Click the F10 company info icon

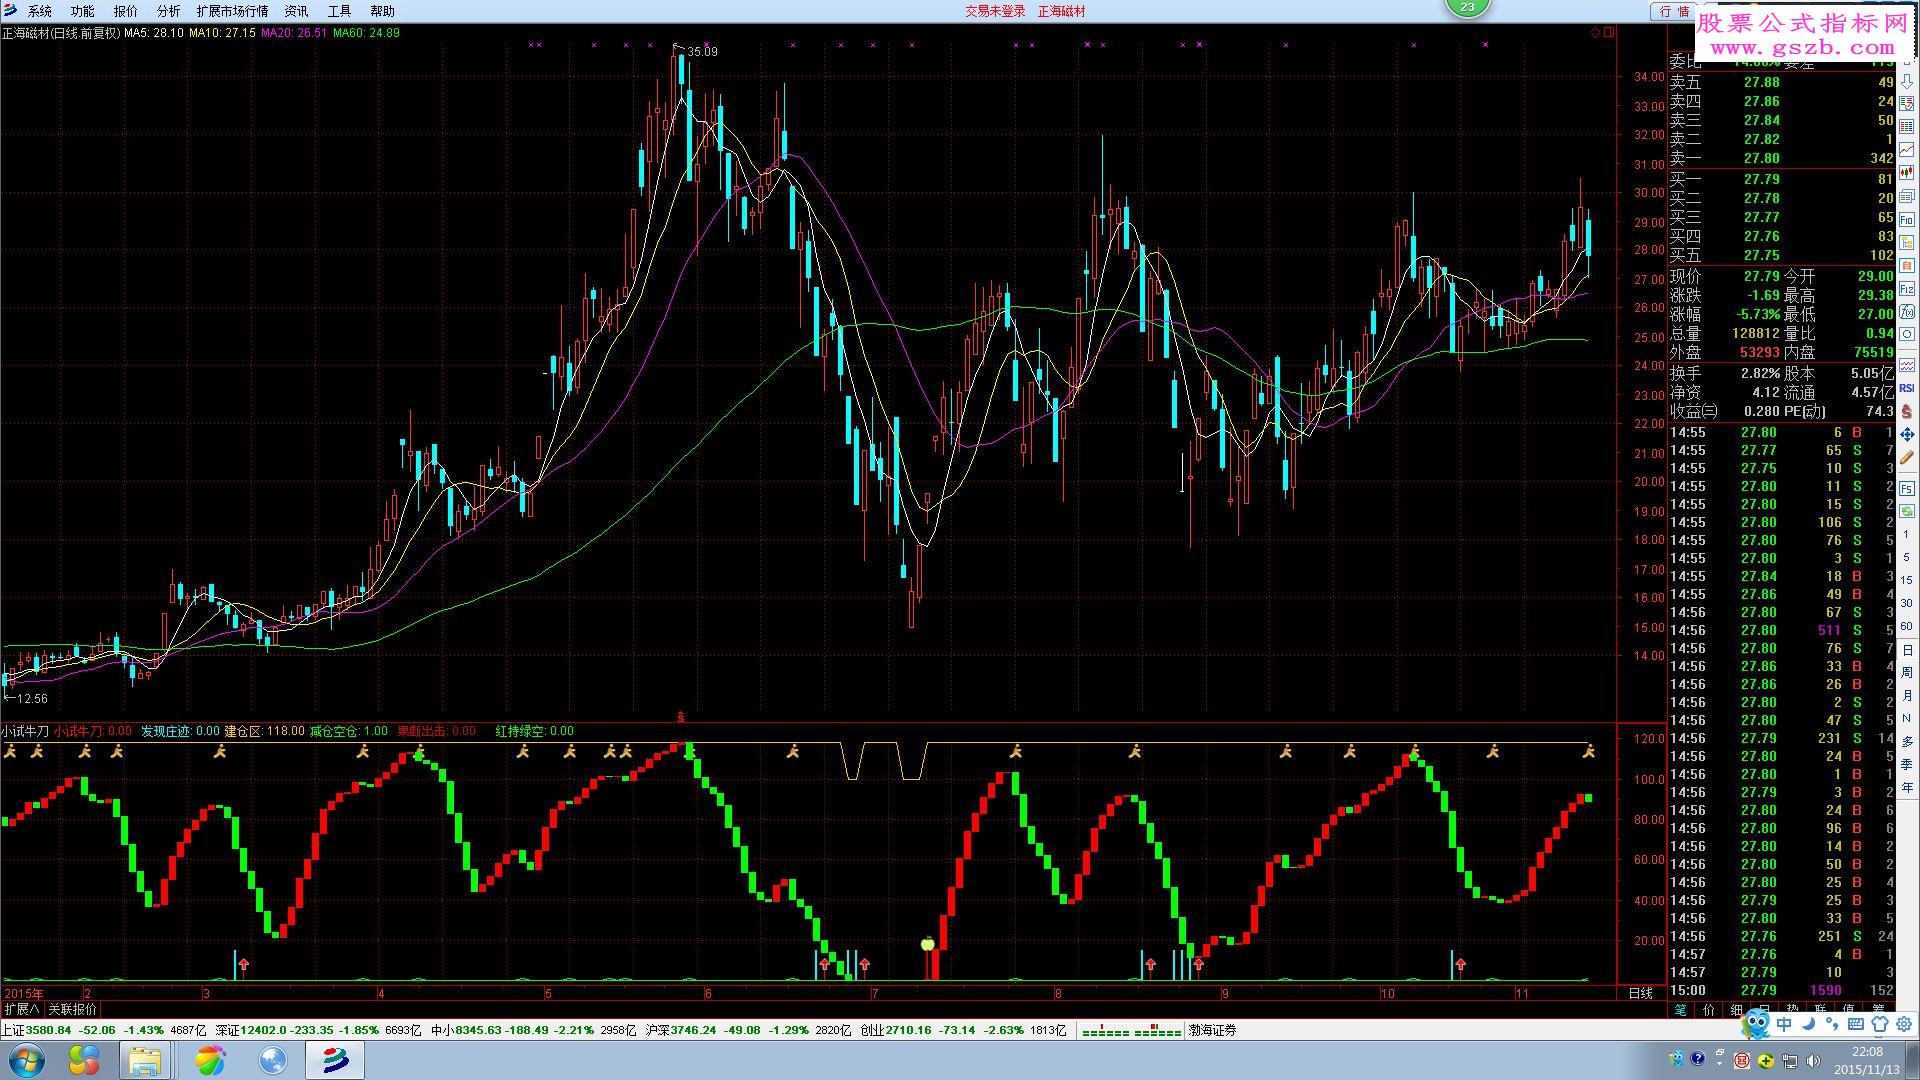coord(1907,219)
